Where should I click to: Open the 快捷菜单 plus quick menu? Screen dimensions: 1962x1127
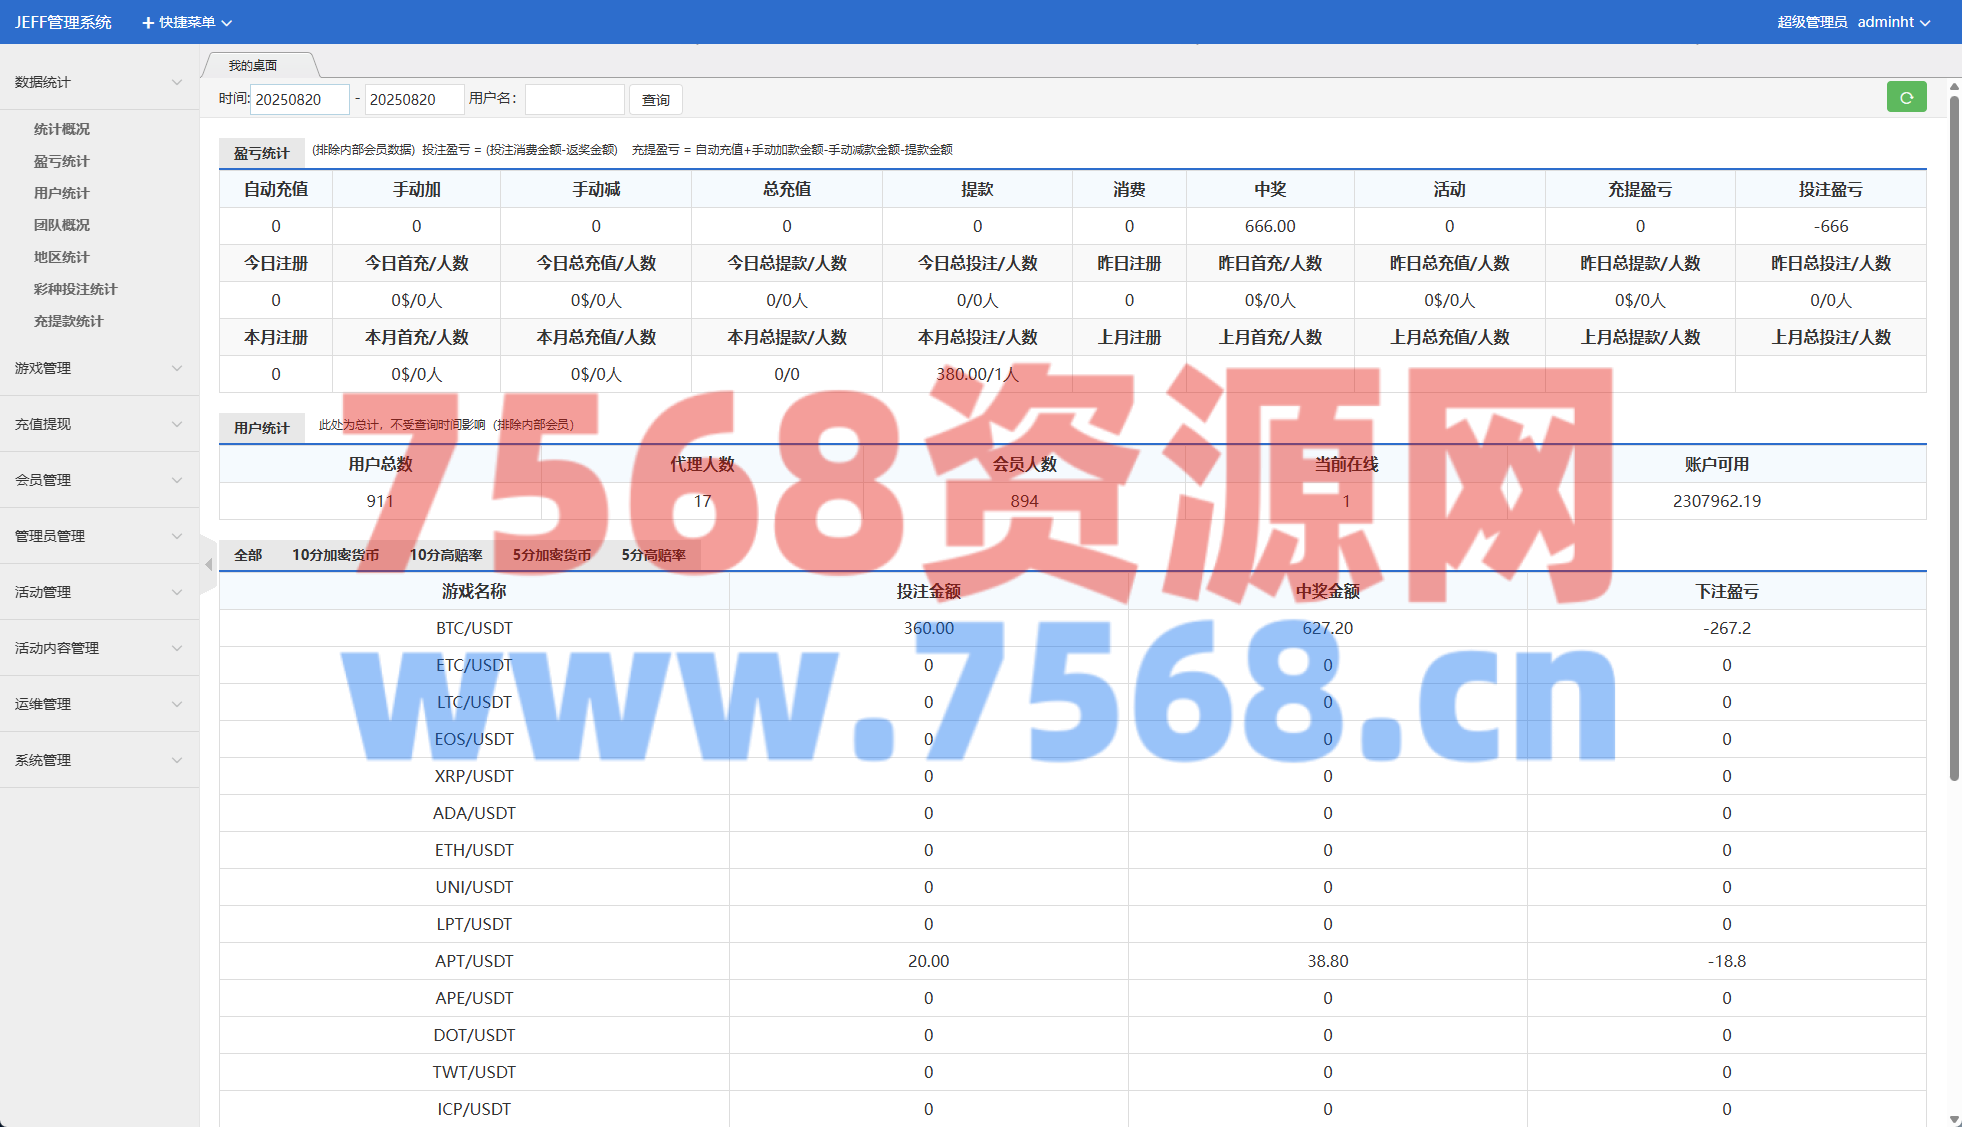(187, 22)
